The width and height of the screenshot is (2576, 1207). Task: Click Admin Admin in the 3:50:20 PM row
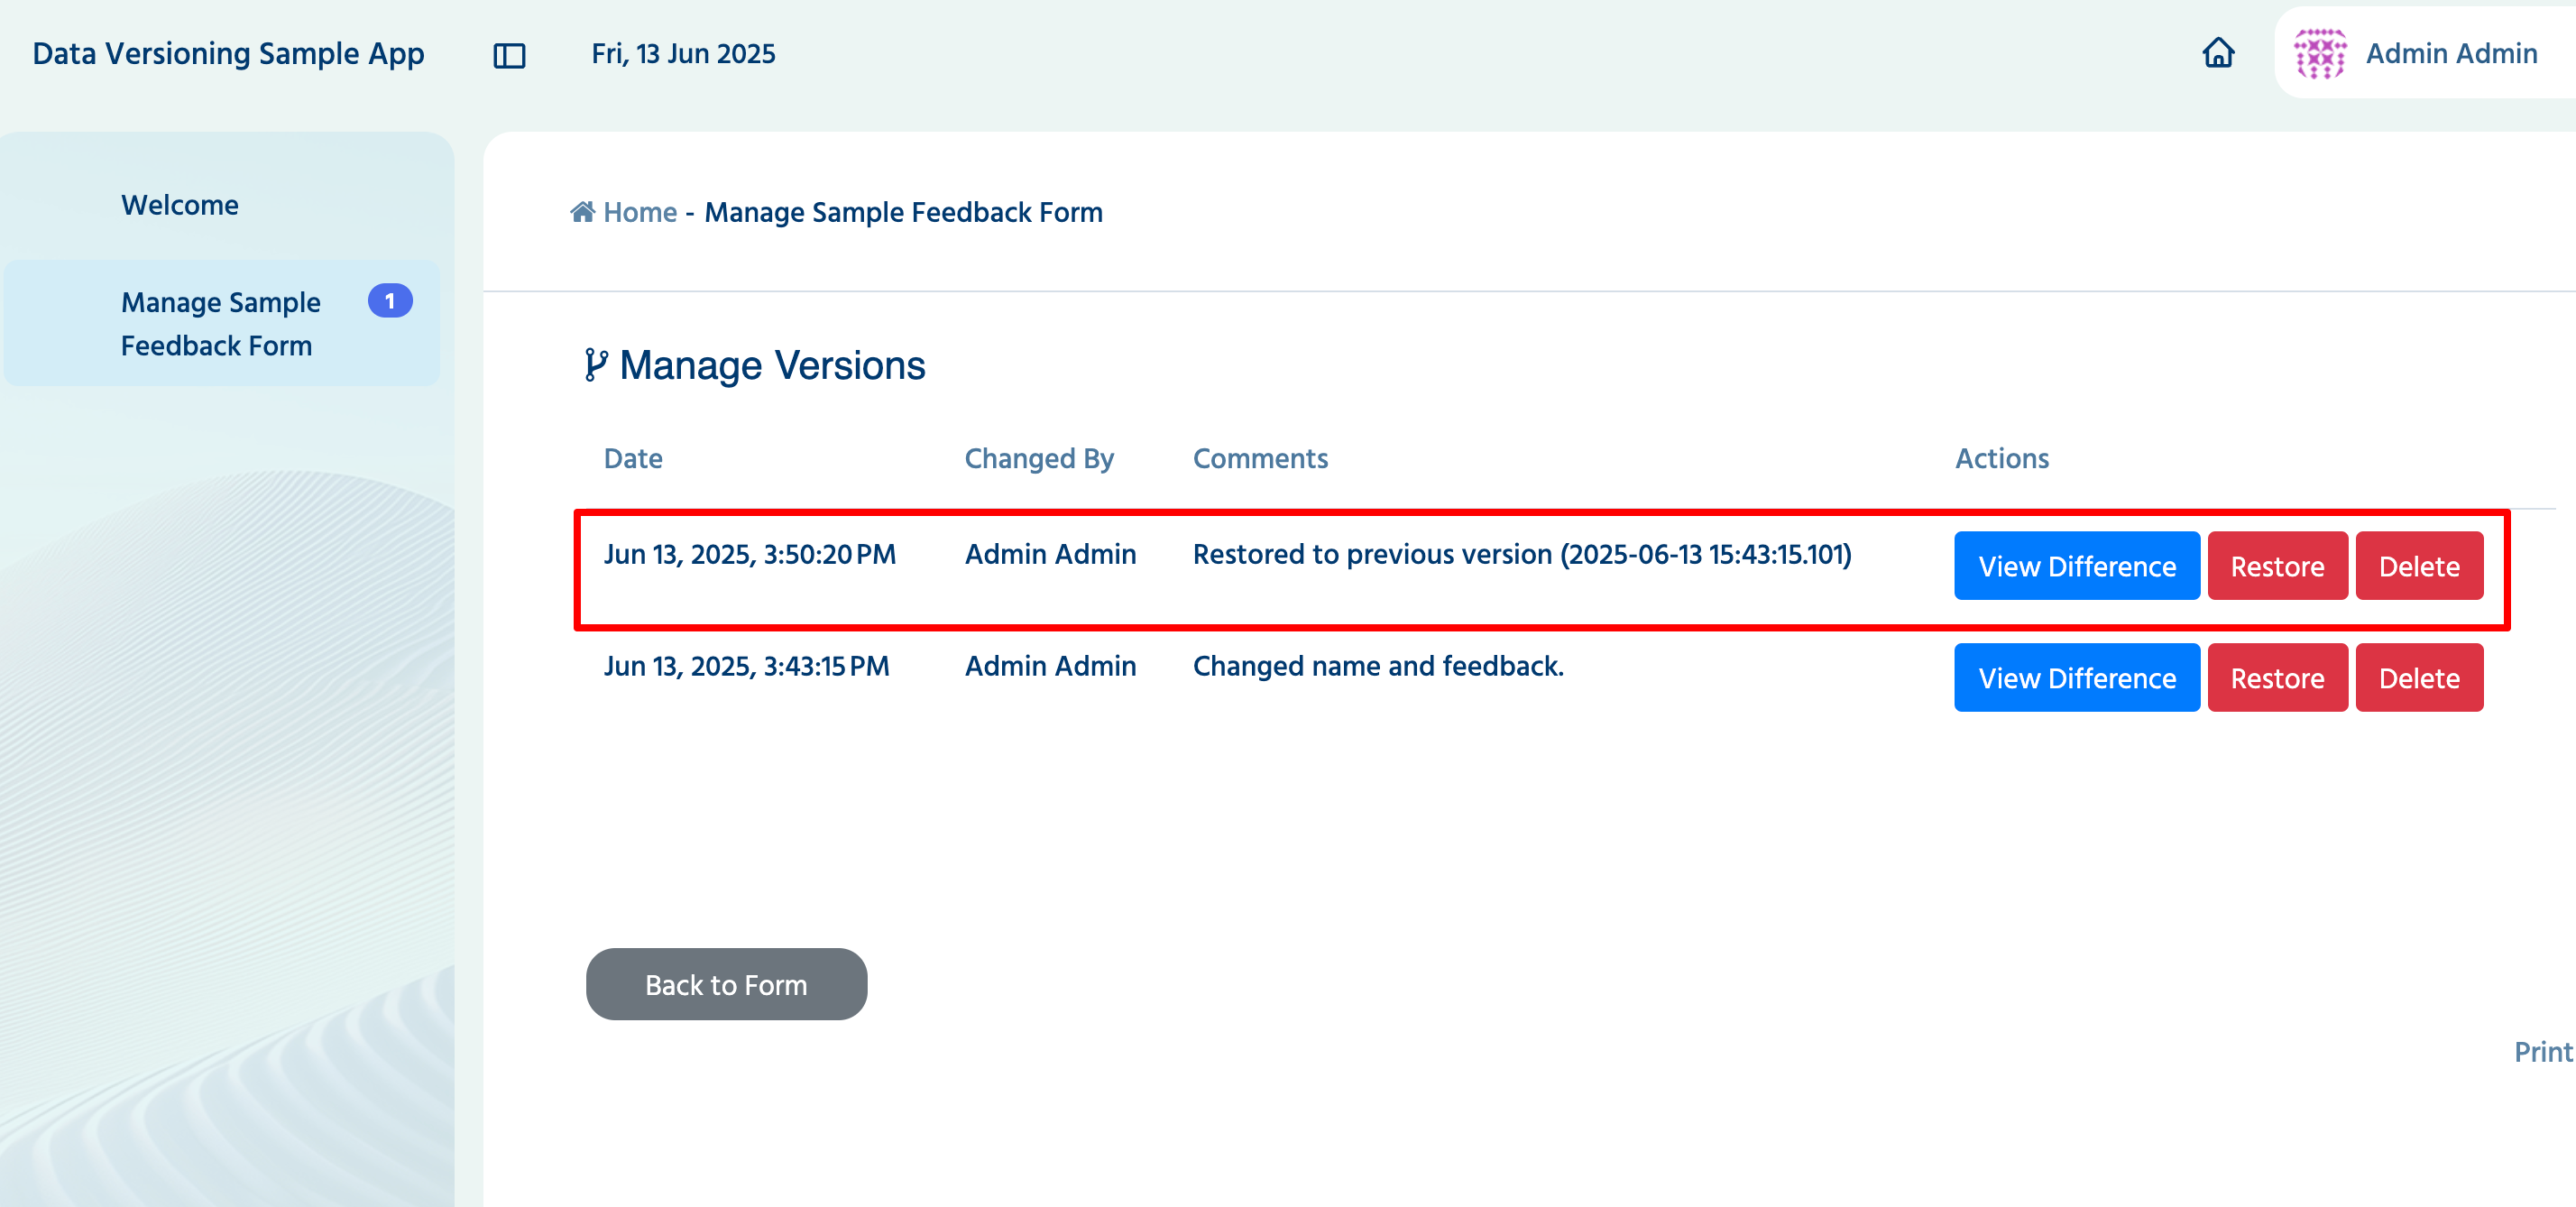pos(1050,555)
